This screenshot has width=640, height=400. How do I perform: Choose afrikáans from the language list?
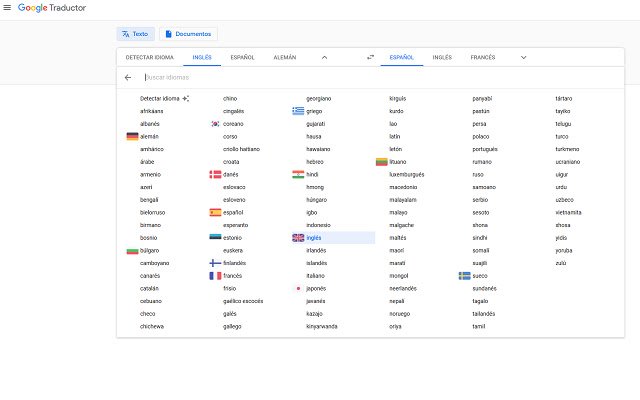click(151, 111)
